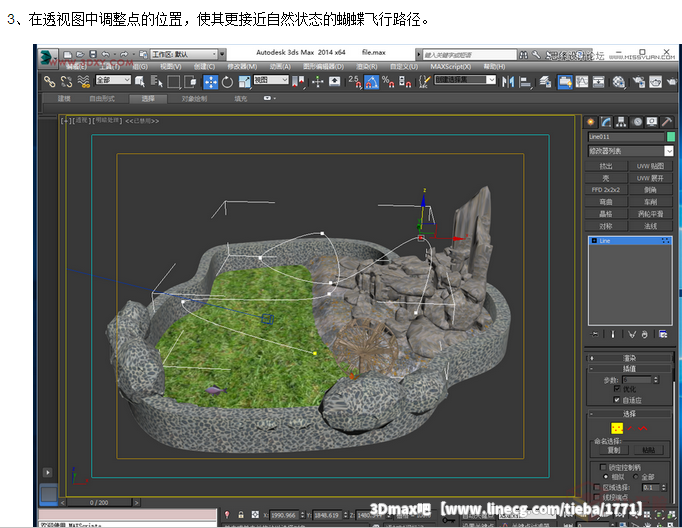Screen dimensions: 682x528
Task: Toggle the 优化 (Optimize) checkbox
Action: pyautogui.click(x=617, y=389)
